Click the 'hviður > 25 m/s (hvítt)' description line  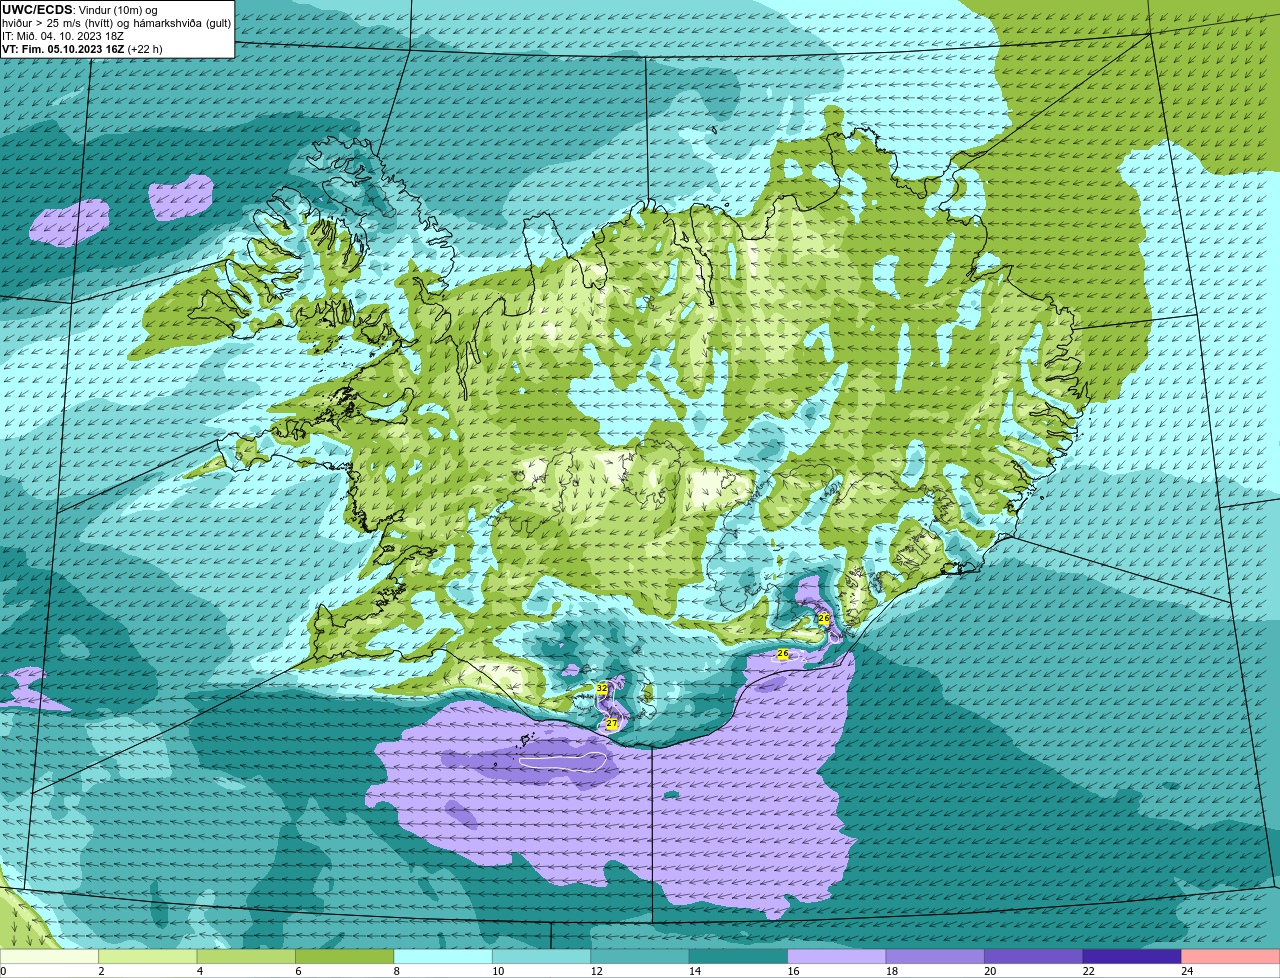(x=116, y=23)
